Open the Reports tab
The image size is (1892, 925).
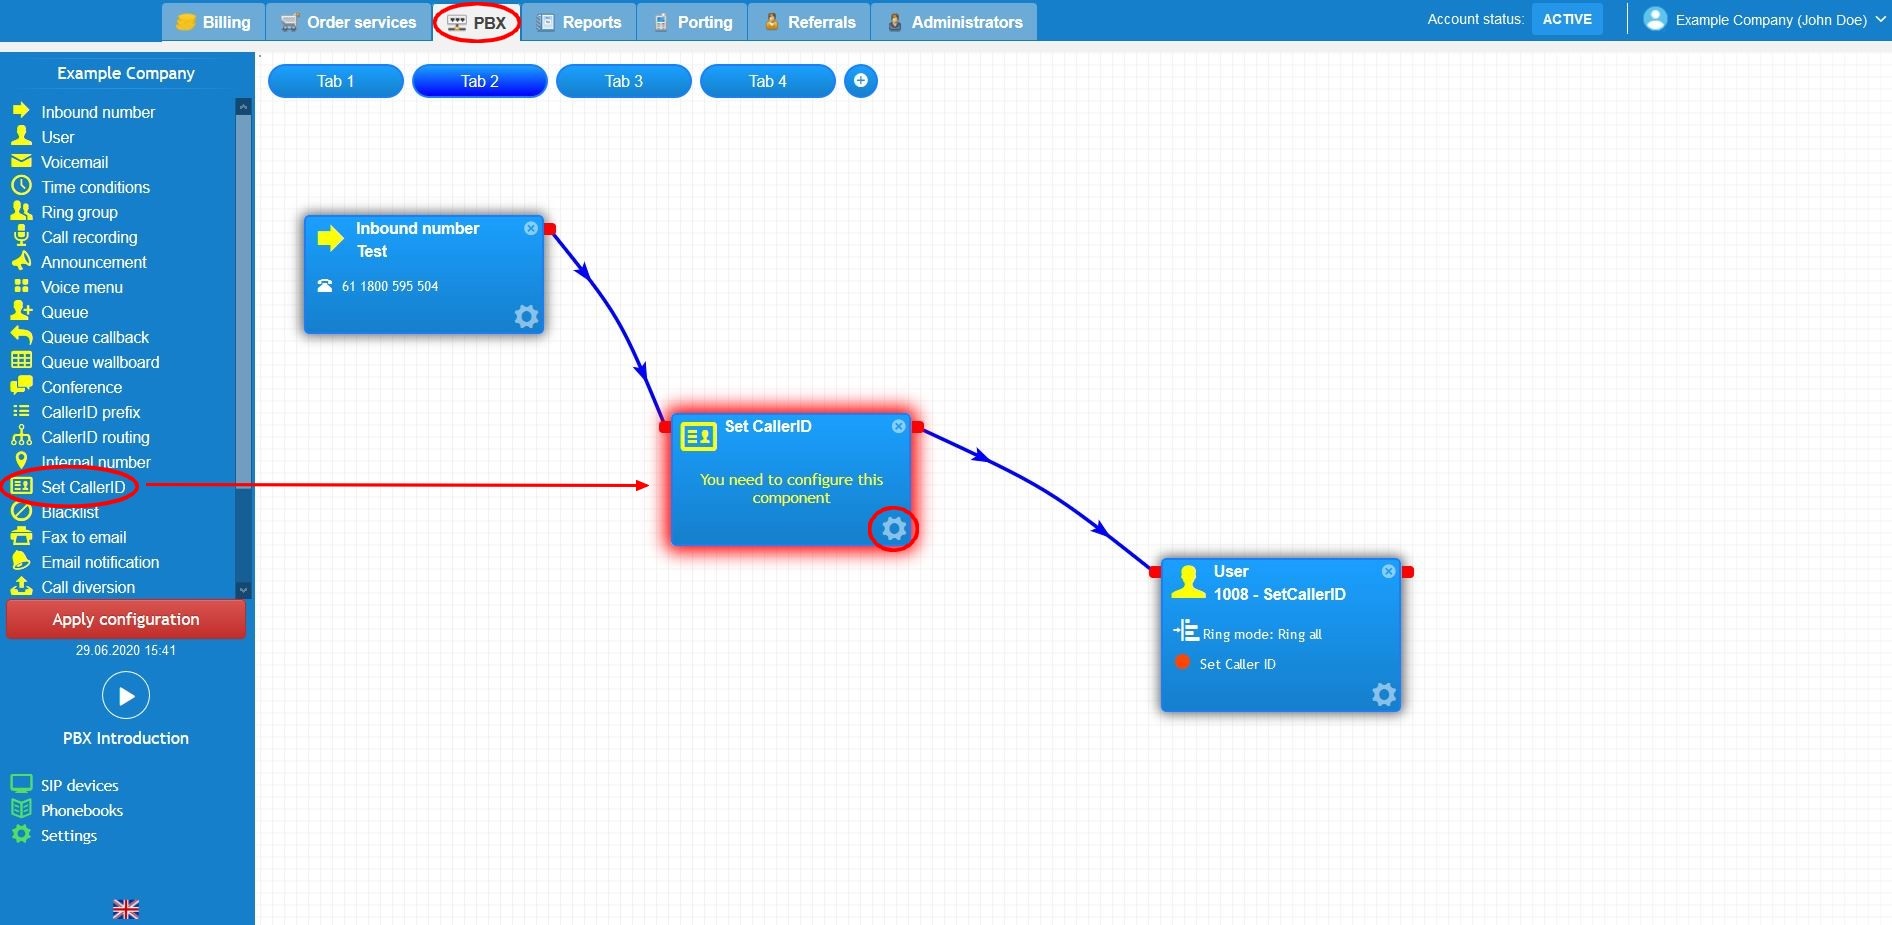pos(579,22)
